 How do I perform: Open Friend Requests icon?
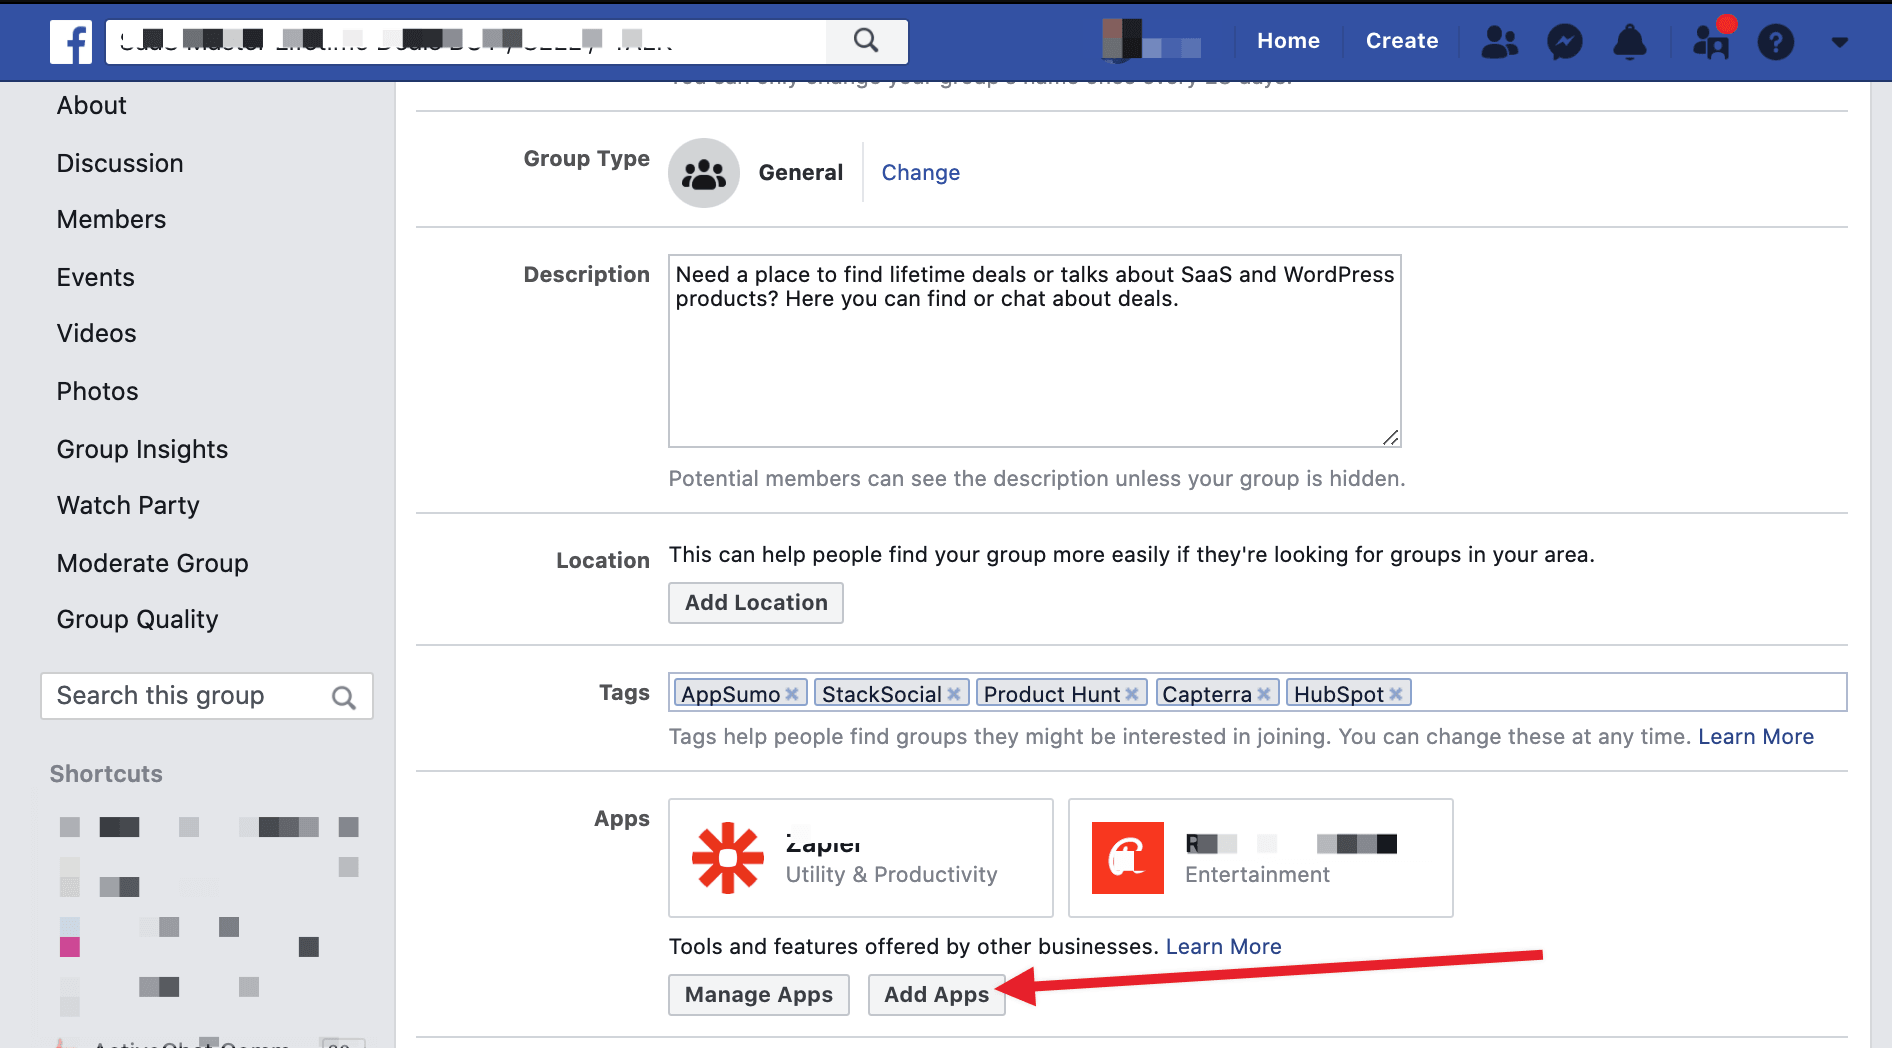[x=1499, y=41]
